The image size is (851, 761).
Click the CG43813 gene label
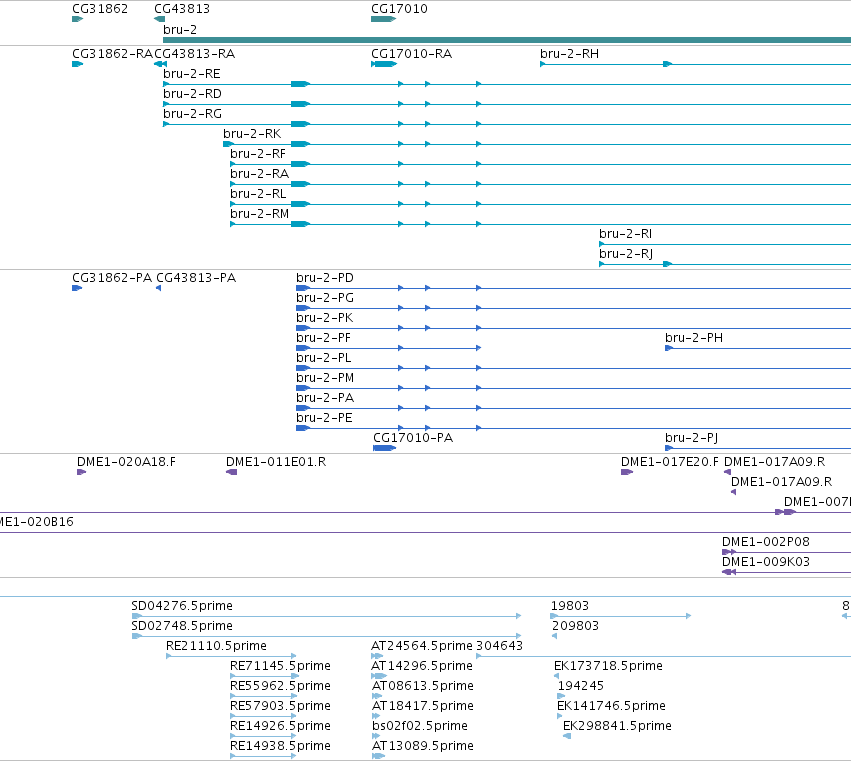click(182, 9)
